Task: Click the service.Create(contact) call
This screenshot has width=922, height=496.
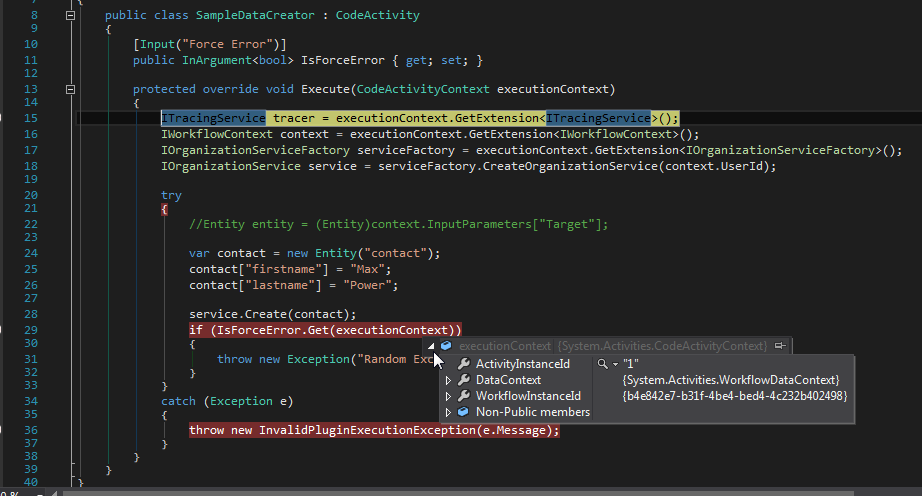Action: (x=272, y=314)
